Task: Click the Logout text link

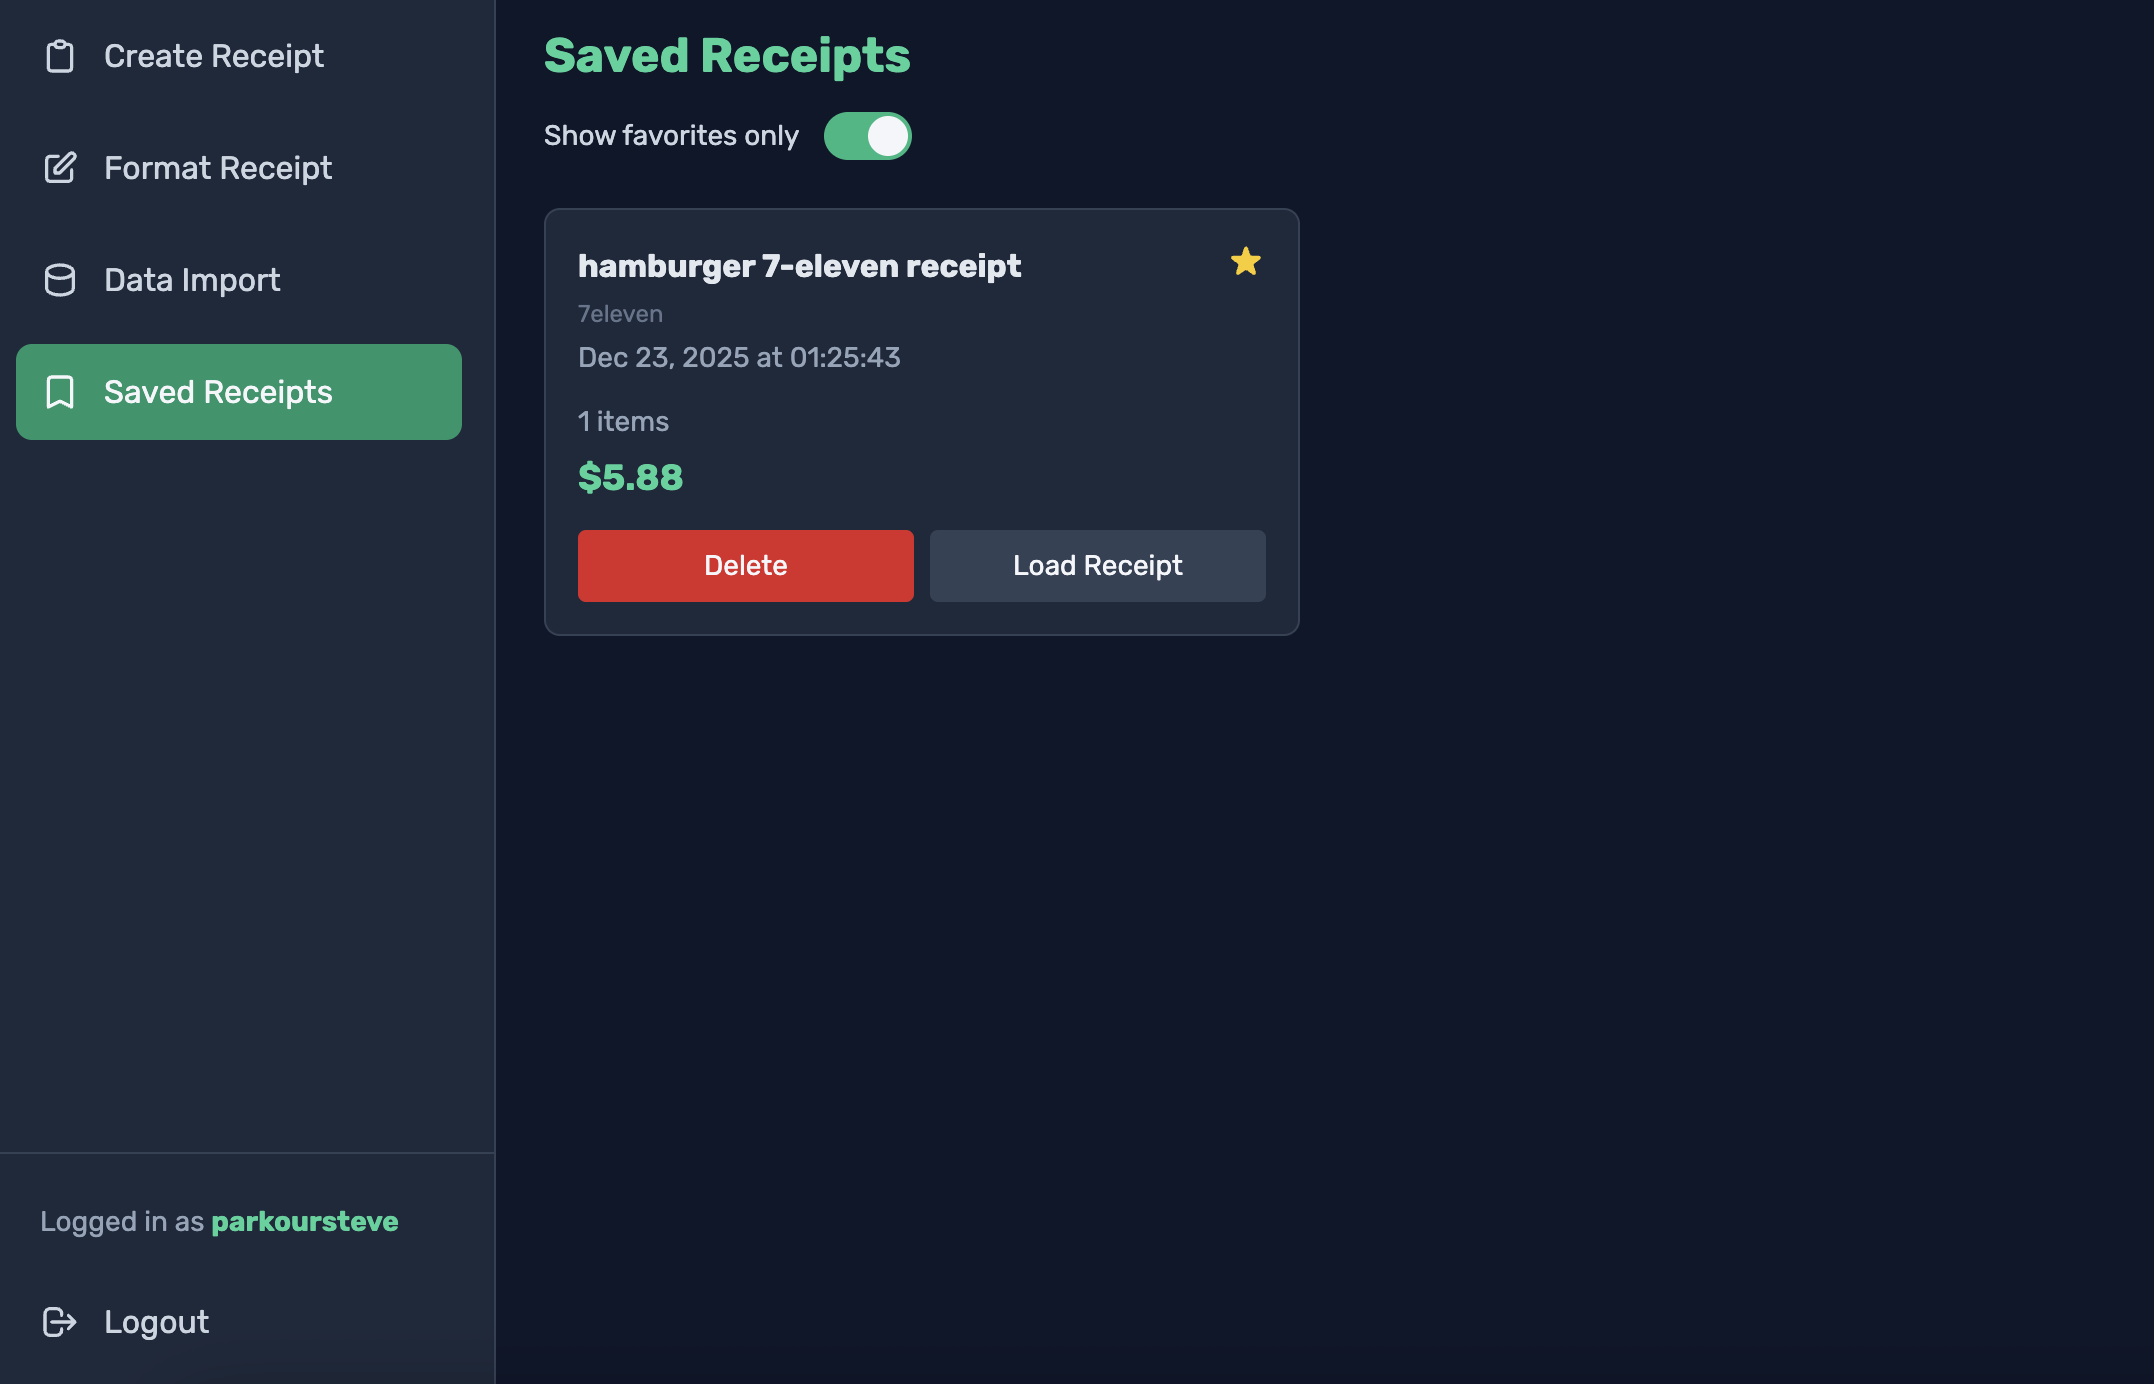Action: click(x=156, y=1322)
